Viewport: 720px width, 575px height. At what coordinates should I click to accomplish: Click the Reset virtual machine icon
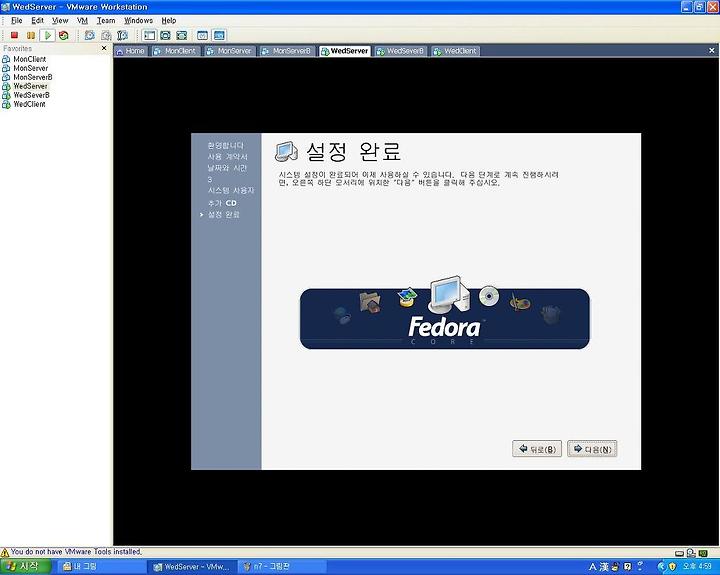tap(64, 35)
